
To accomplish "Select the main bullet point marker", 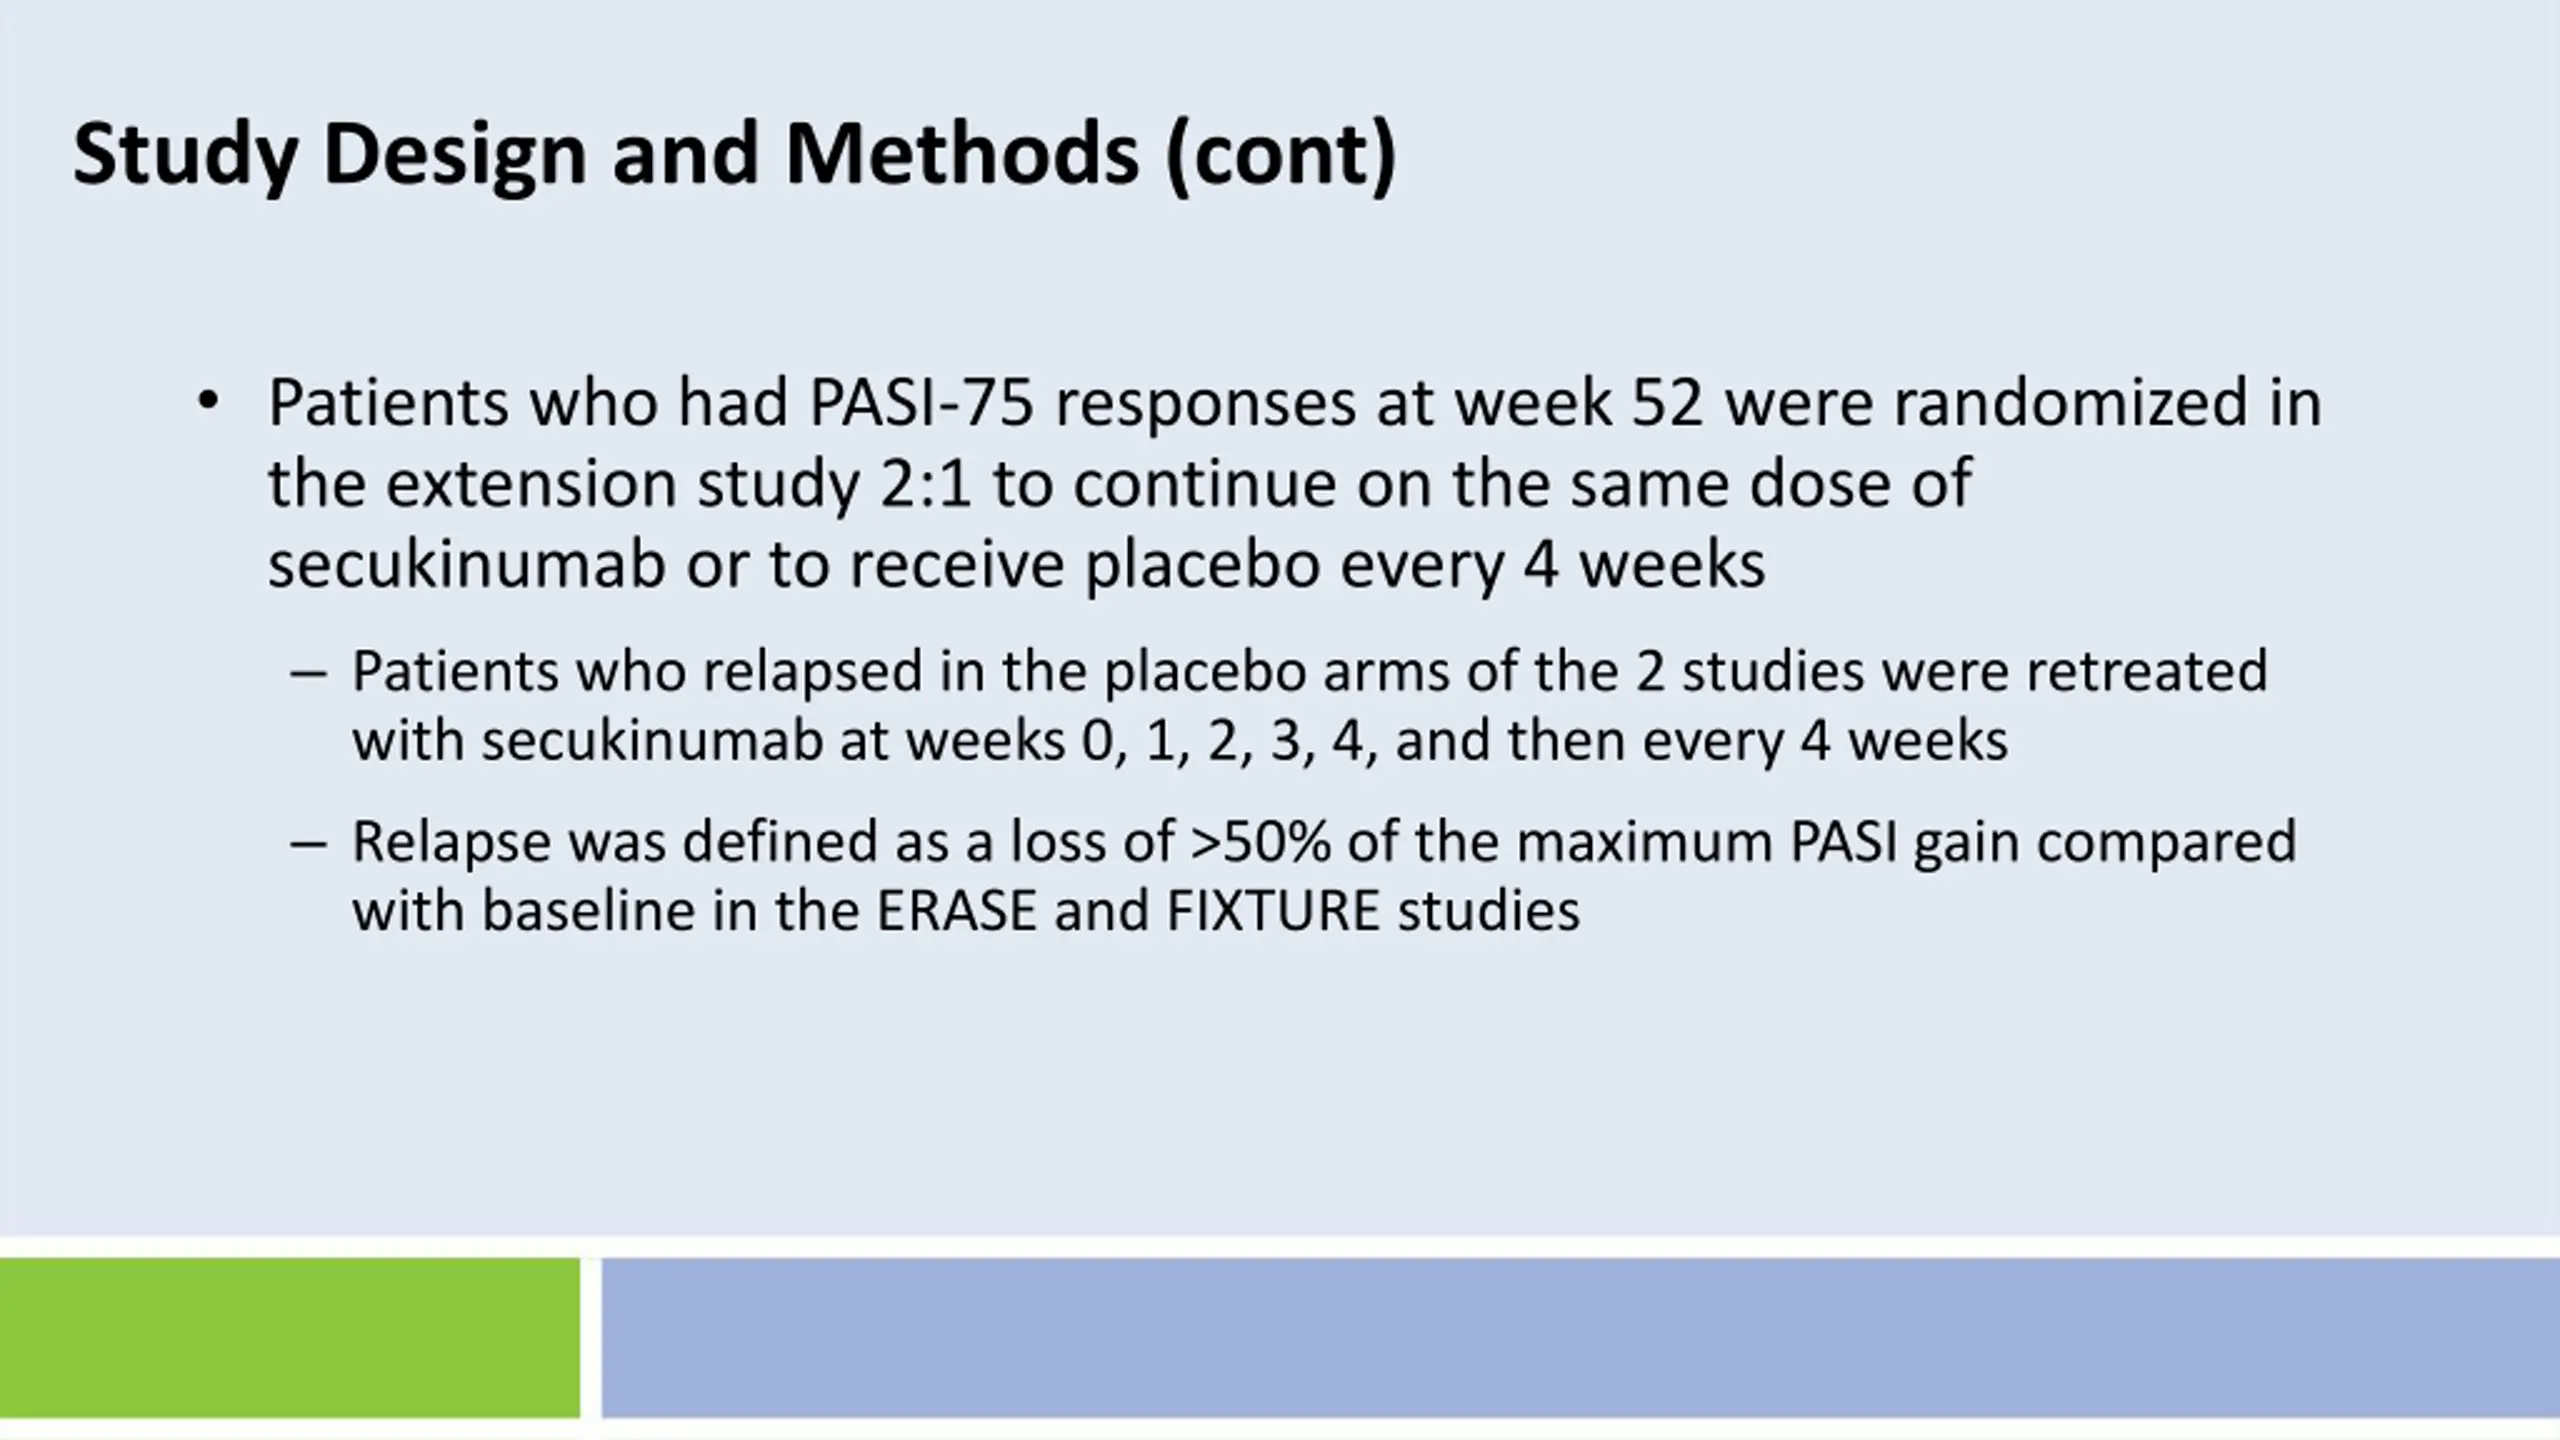I will pos(207,402).
